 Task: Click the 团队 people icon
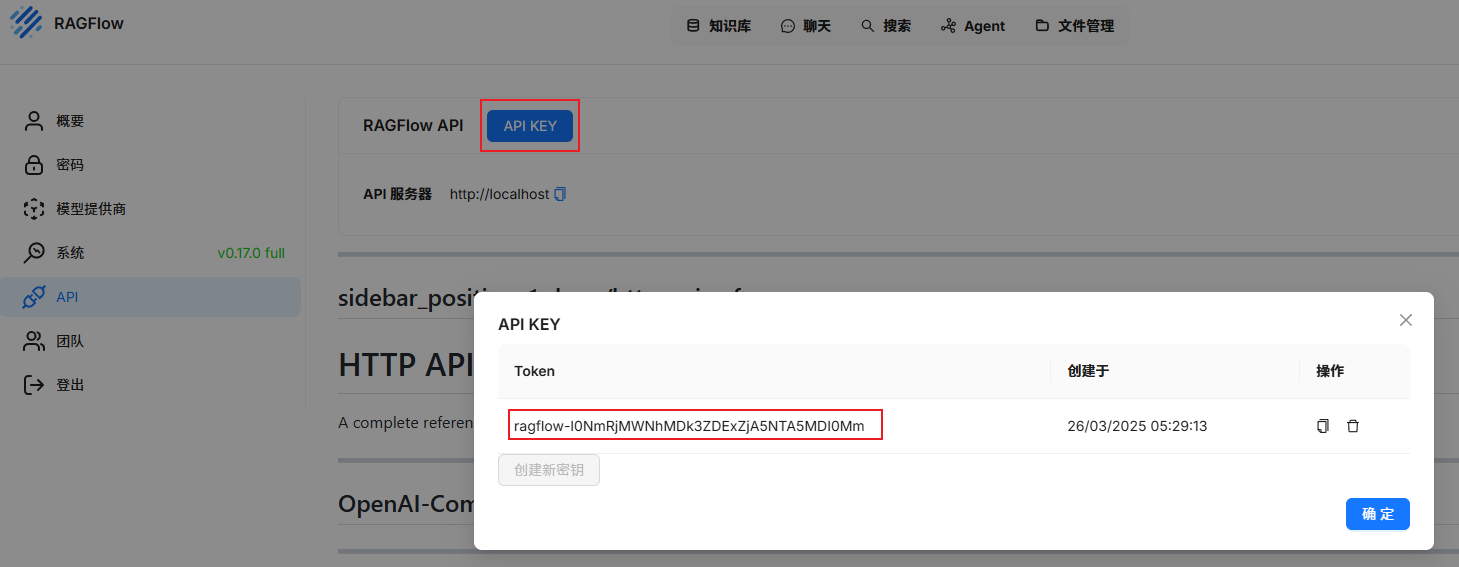35,341
